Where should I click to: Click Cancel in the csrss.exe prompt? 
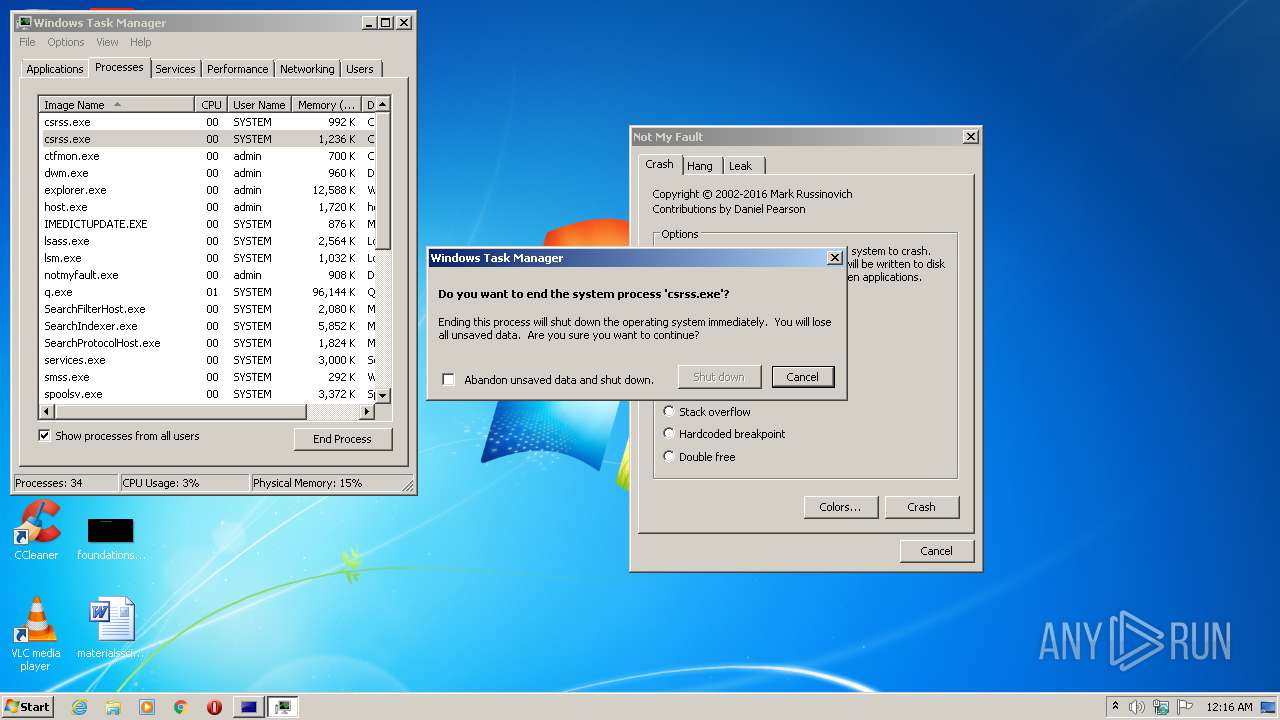coord(802,377)
